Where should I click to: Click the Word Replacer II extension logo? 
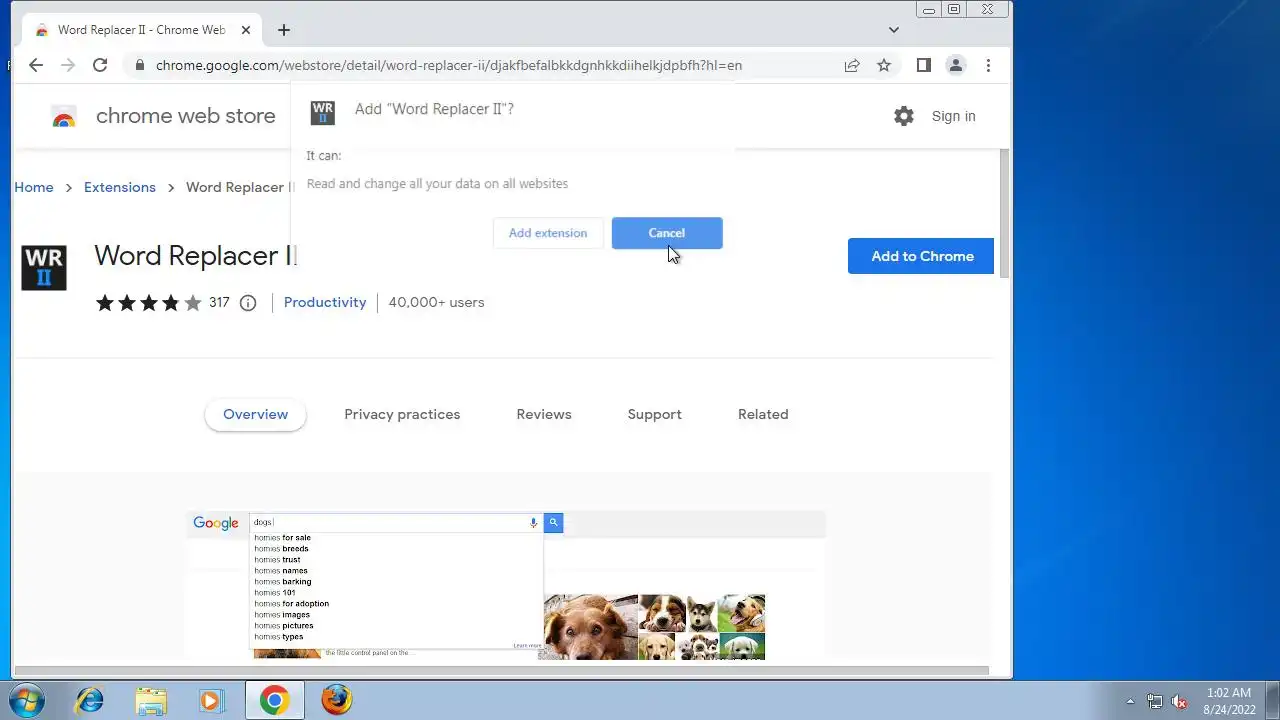pos(43,268)
